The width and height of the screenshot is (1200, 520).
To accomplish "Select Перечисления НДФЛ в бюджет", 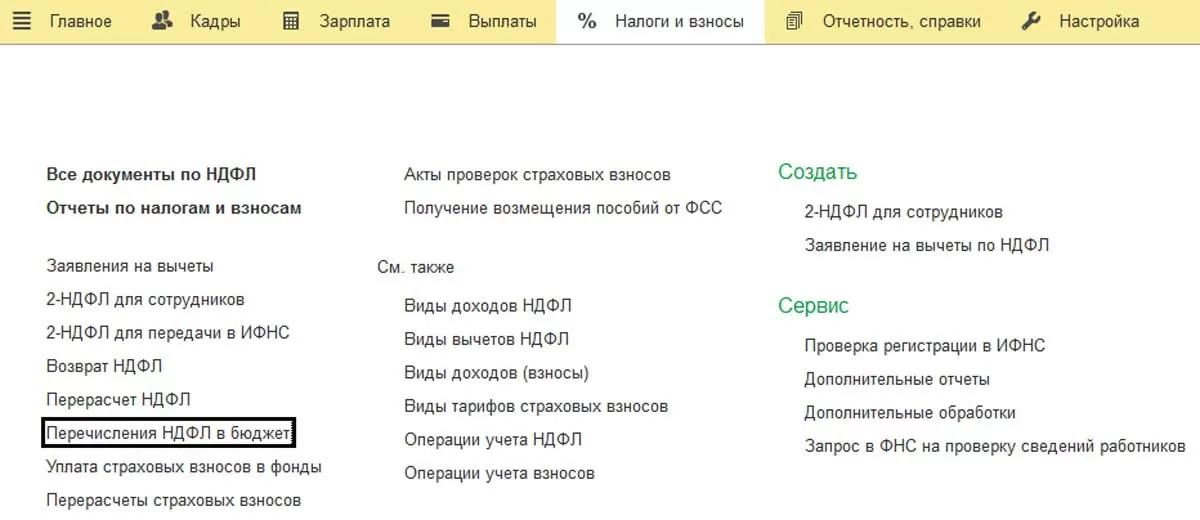I will pyautogui.click(x=169, y=433).
